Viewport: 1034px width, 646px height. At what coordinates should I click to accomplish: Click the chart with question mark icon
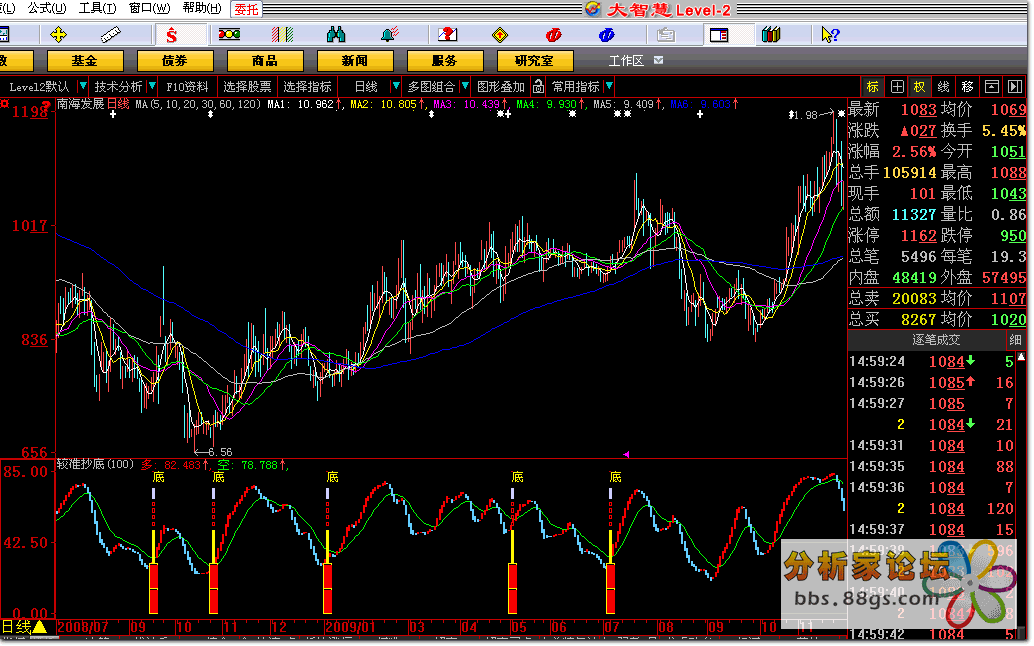[x=447, y=35]
